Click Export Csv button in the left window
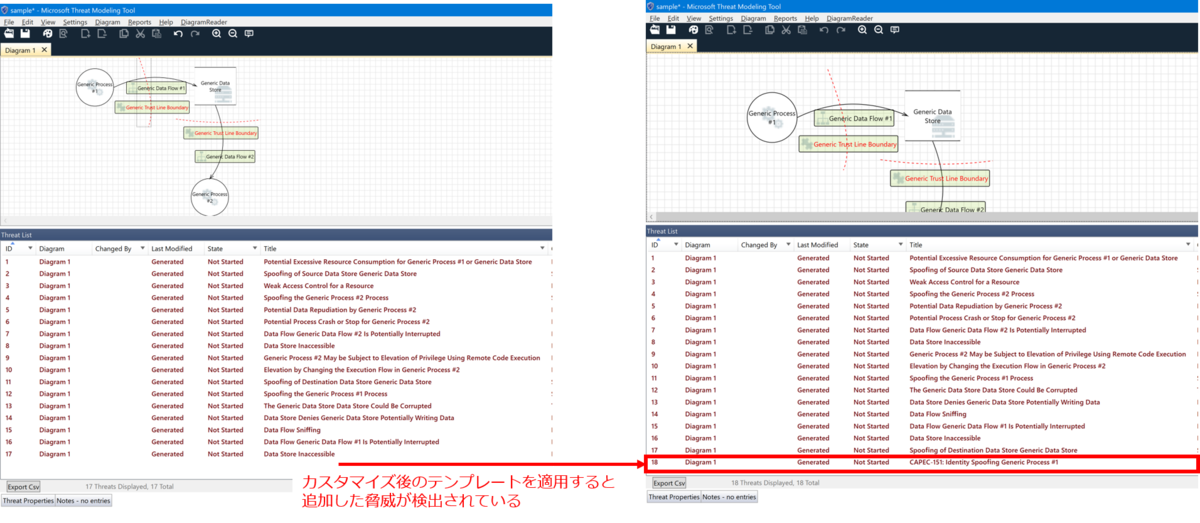The width and height of the screenshot is (1200, 523). (24, 486)
